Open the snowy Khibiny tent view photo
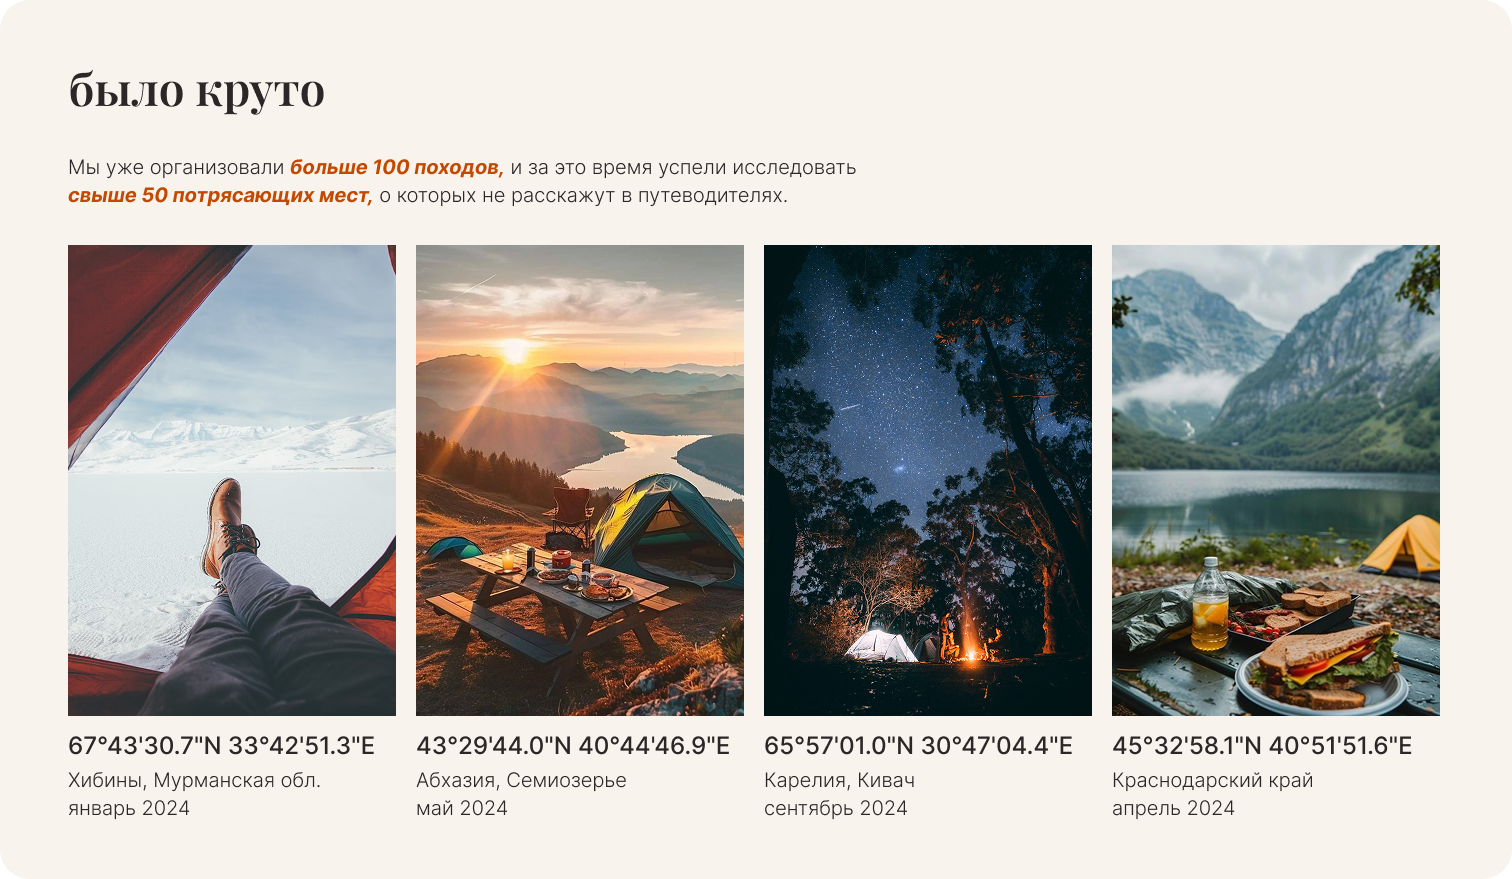Viewport: 1512px width, 879px height. tap(232, 480)
